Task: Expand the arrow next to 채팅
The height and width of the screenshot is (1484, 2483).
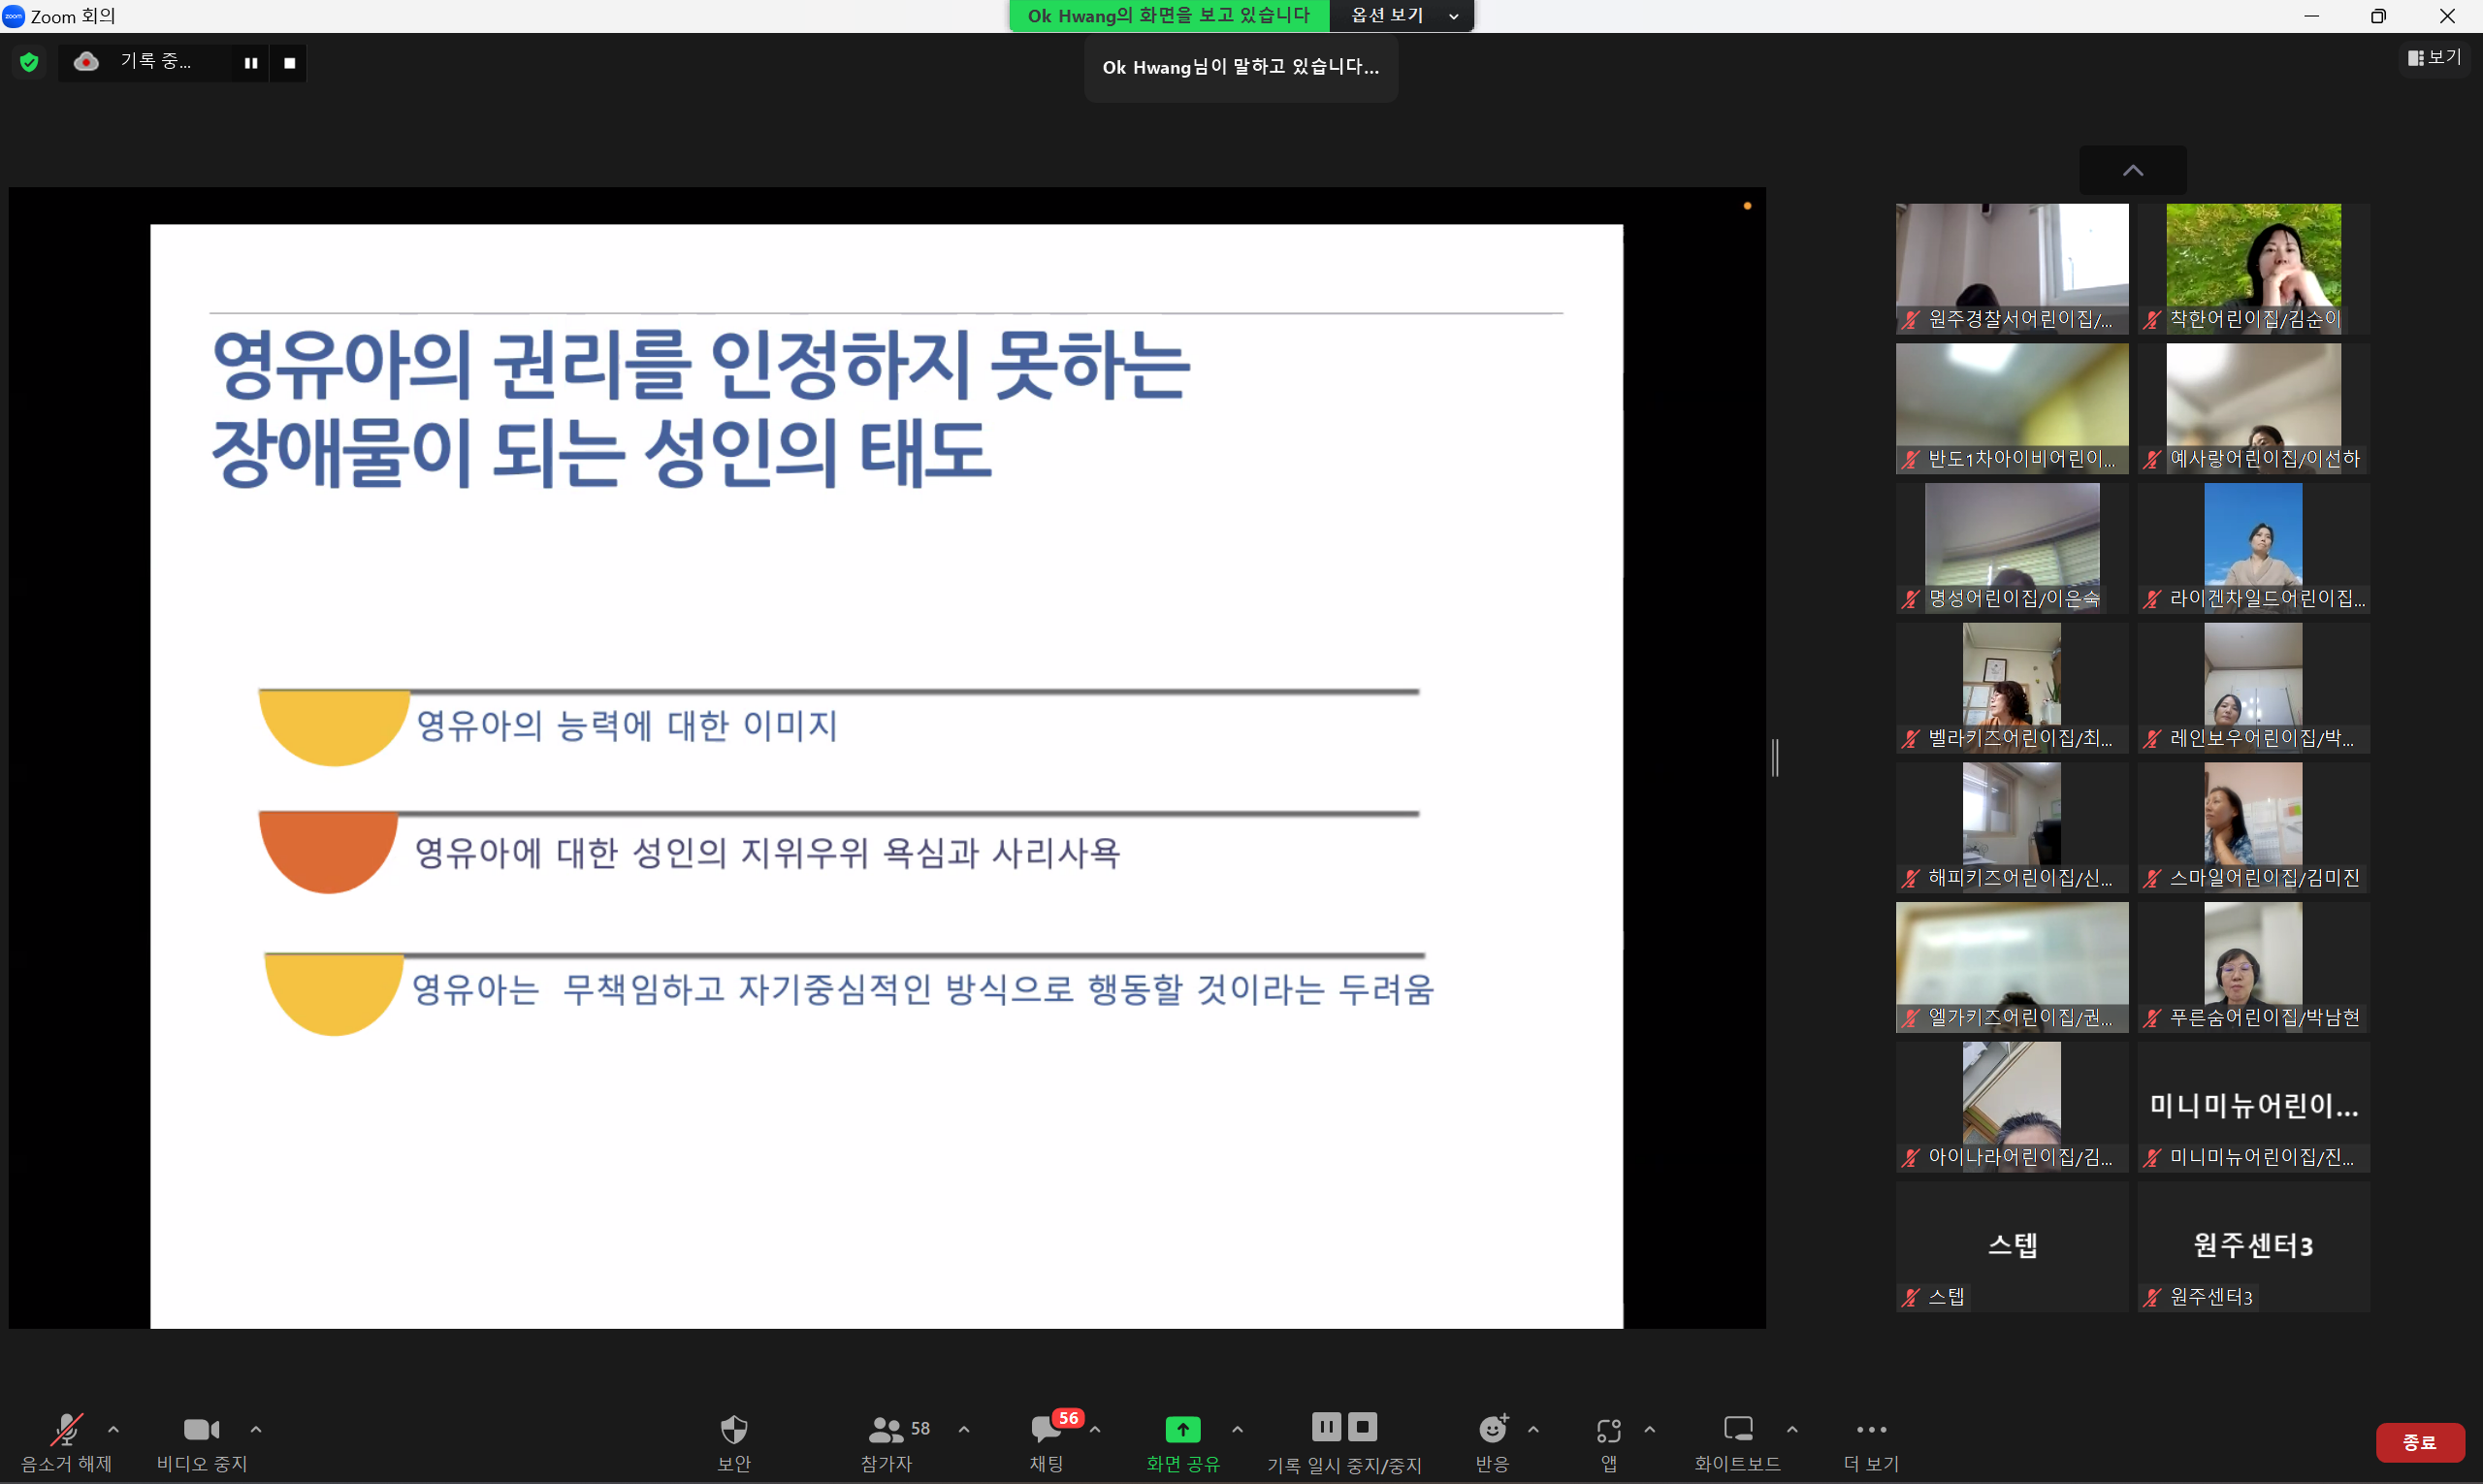Action: tap(1095, 1430)
